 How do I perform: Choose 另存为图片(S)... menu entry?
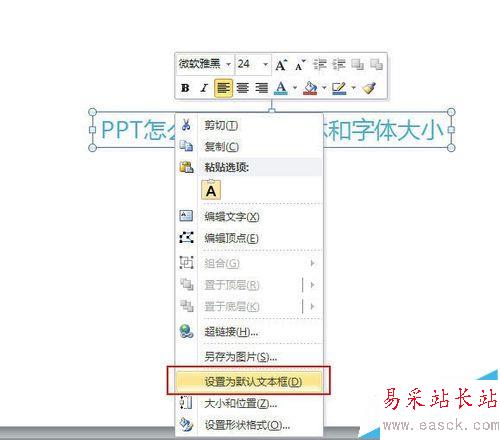249,357
